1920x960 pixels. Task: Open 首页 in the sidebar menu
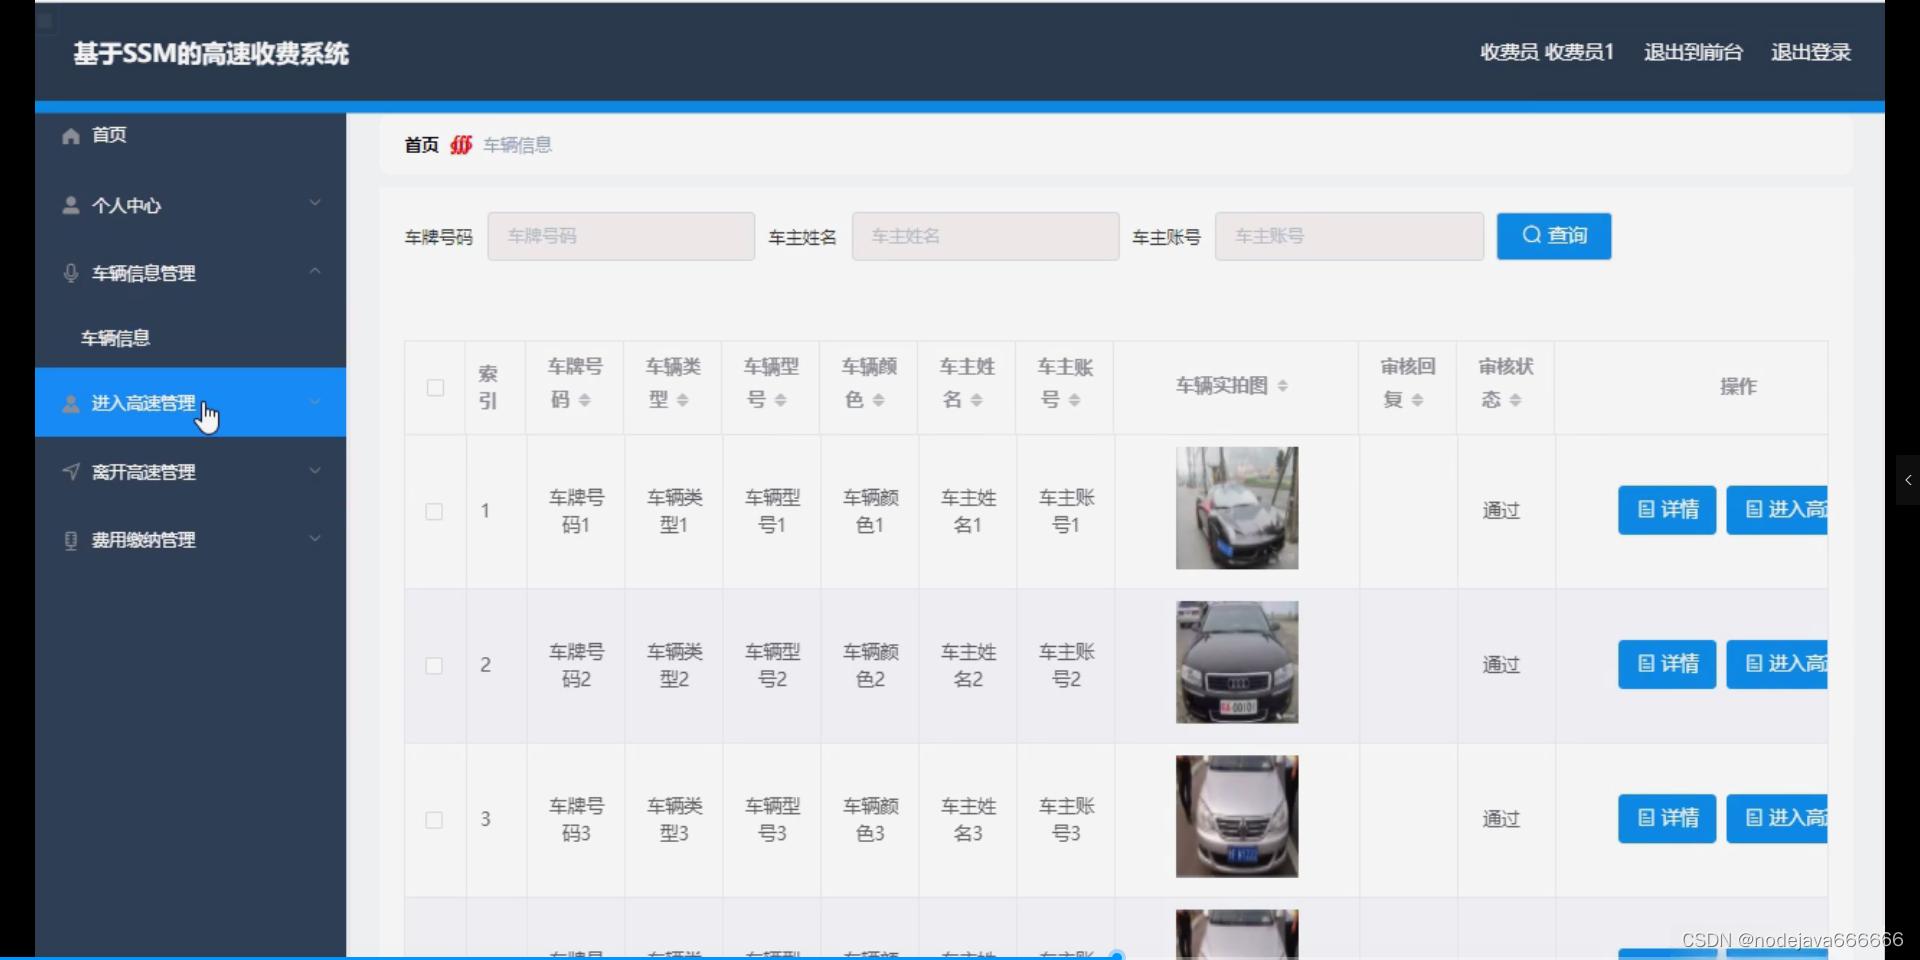click(191, 135)
